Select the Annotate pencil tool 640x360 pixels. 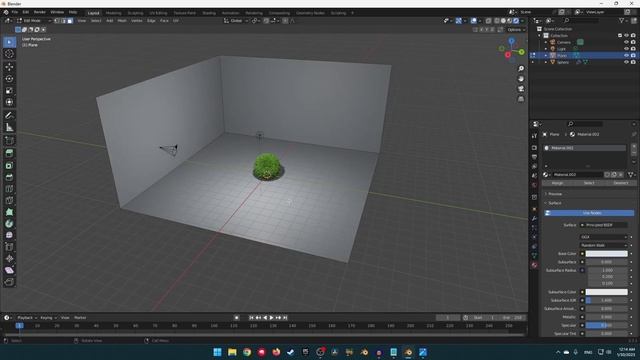point(9,116)
